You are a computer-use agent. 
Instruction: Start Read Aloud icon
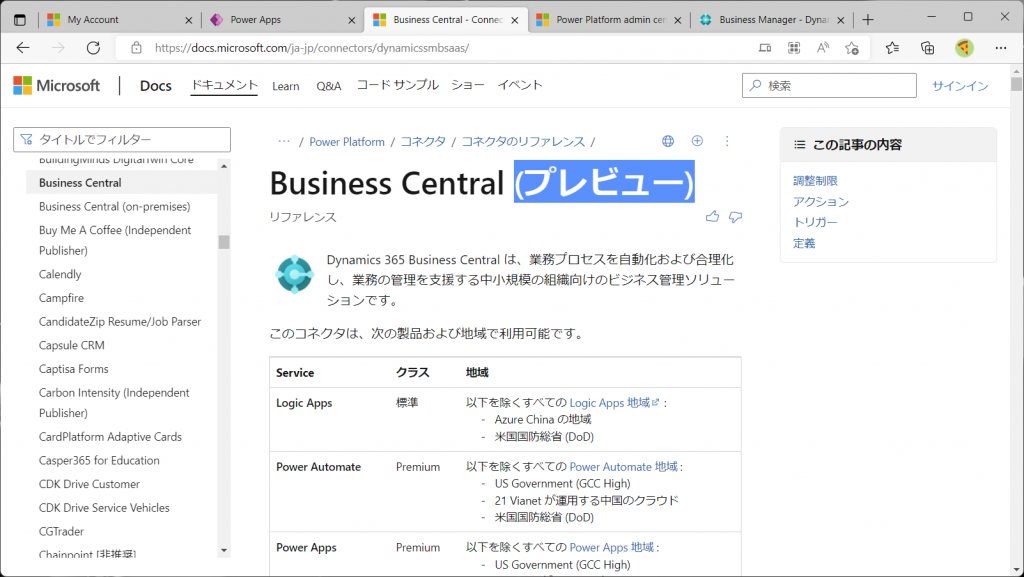pos(823,48)
